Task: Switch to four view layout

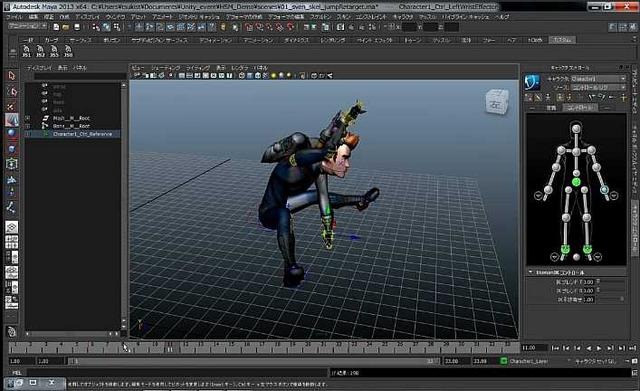Action: pyautogui.click(x=11, y=242)
